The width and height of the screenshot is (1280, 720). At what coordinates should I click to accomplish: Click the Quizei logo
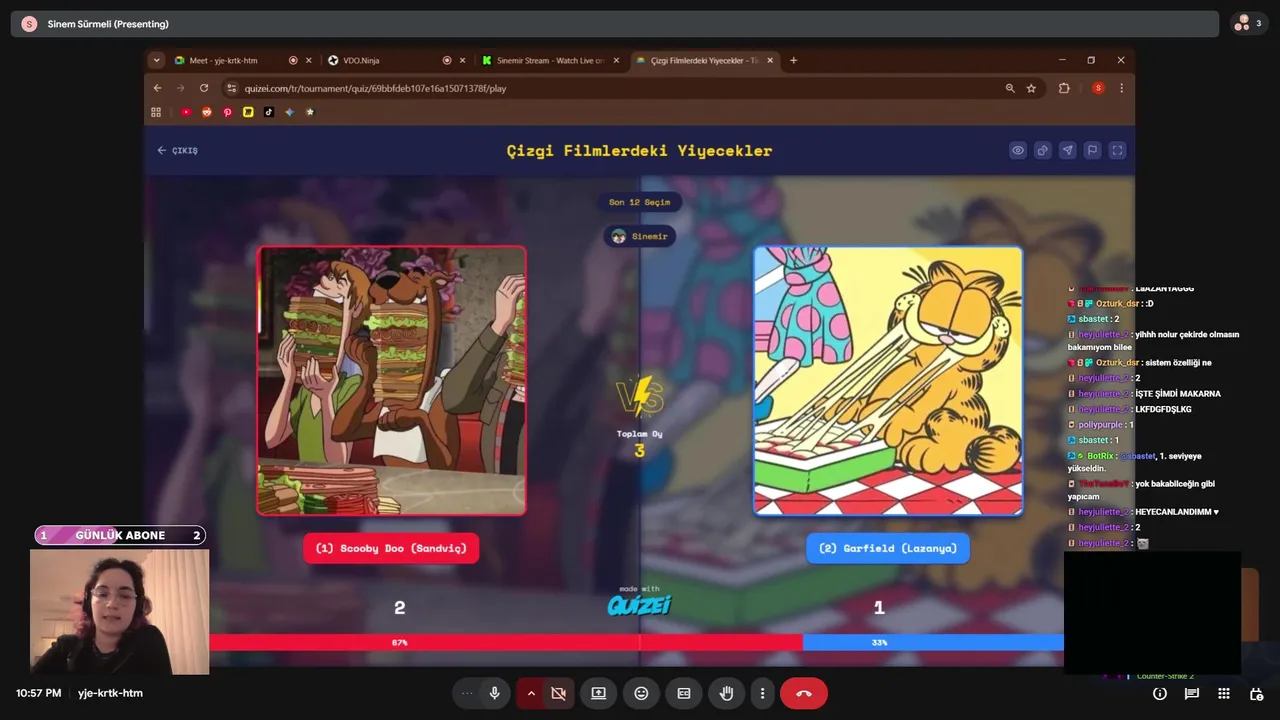tap(640, 603)
